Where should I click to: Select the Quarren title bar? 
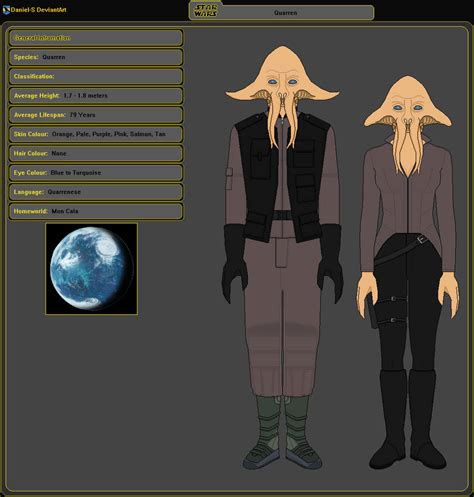pos(282,12)
